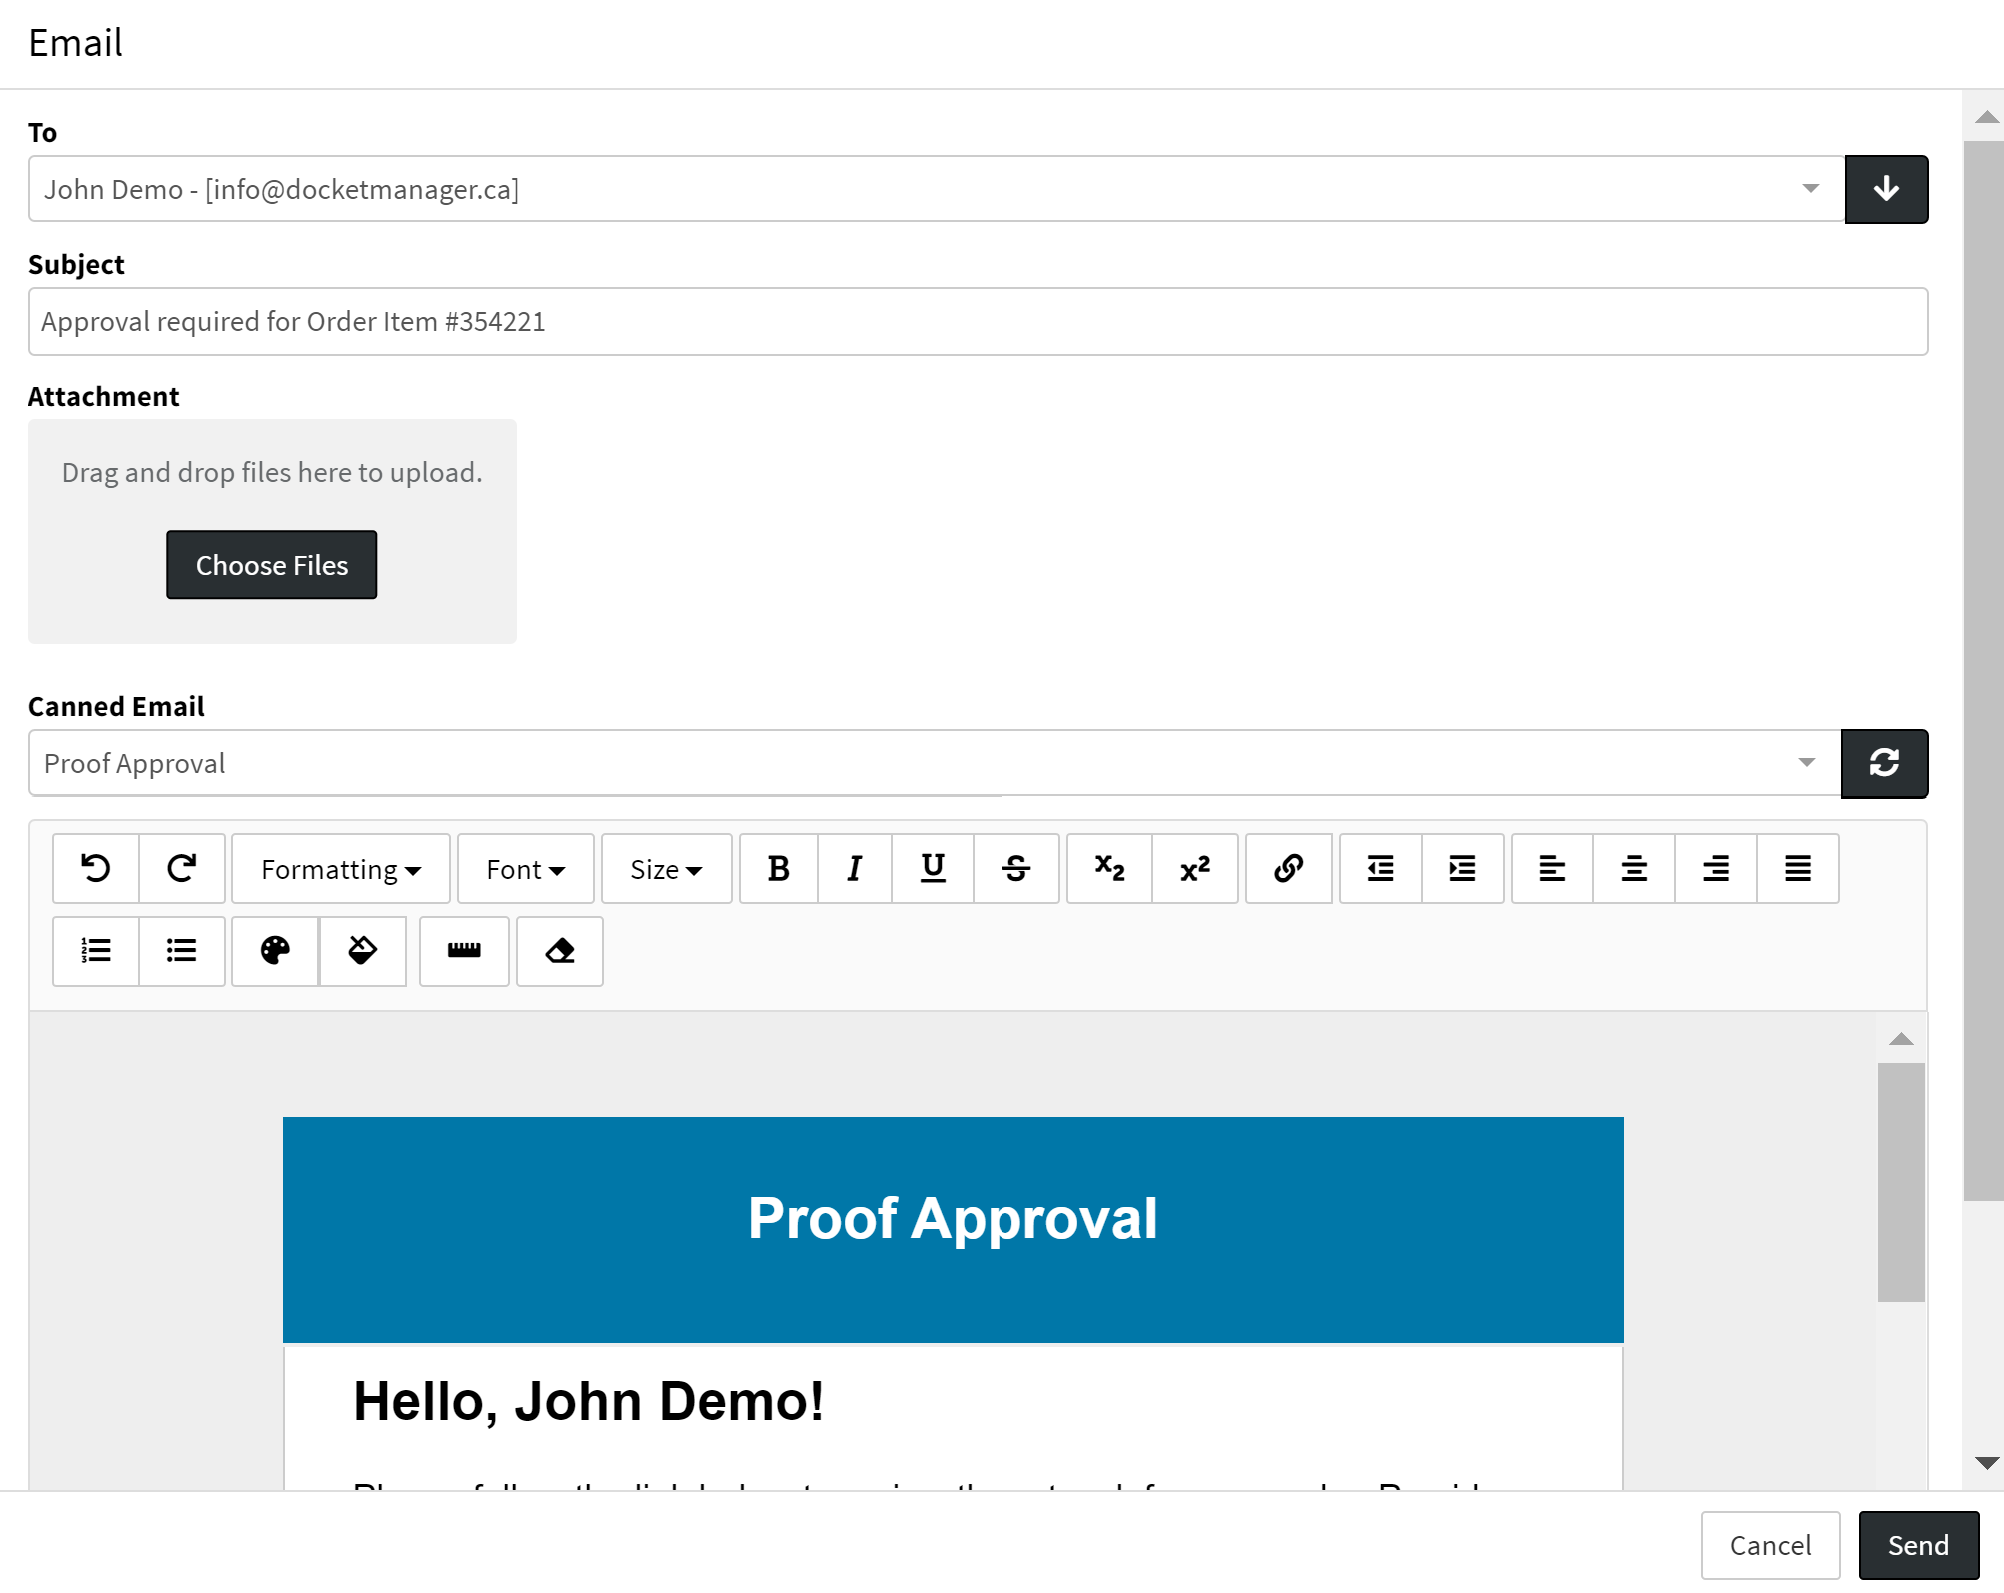Open the Formatting dropdown
This screenshot has height=1593, width=2004.
[341, 869]
